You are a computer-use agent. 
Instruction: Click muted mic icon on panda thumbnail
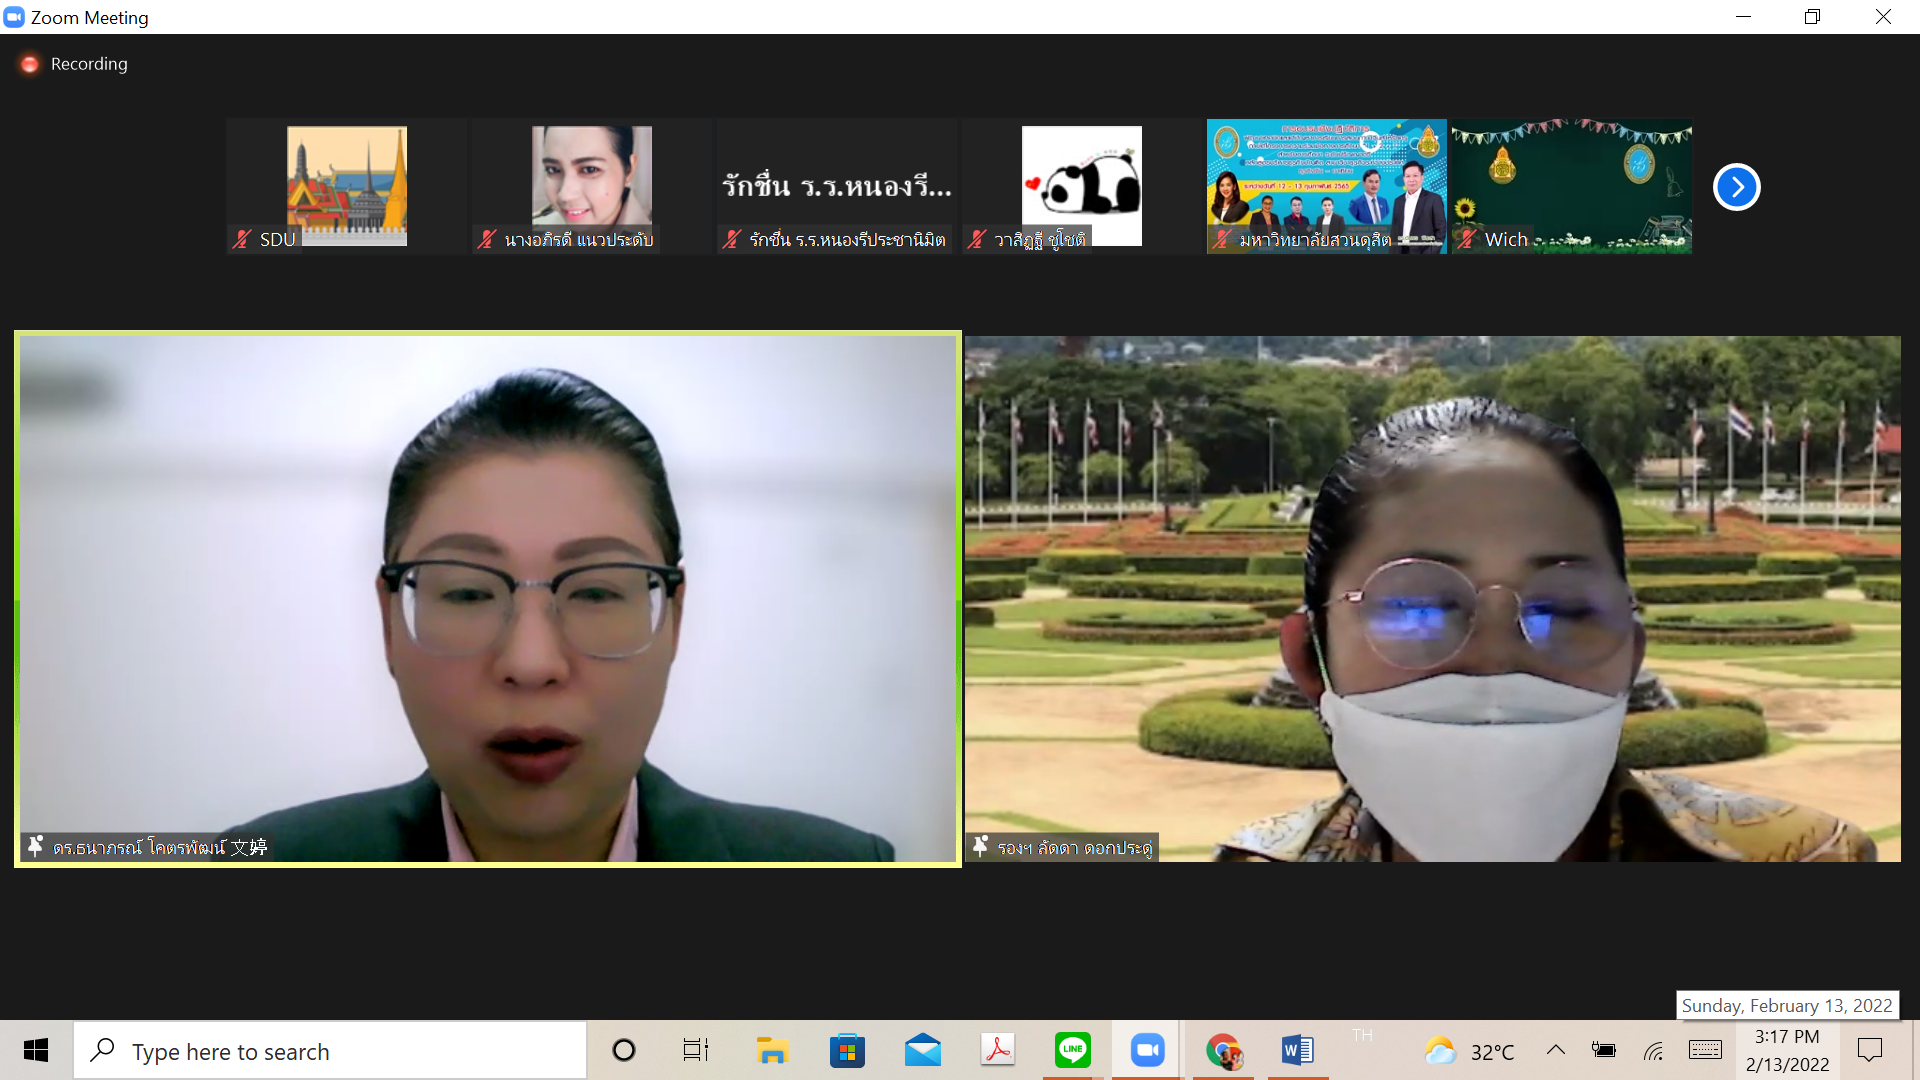(977, 239)
